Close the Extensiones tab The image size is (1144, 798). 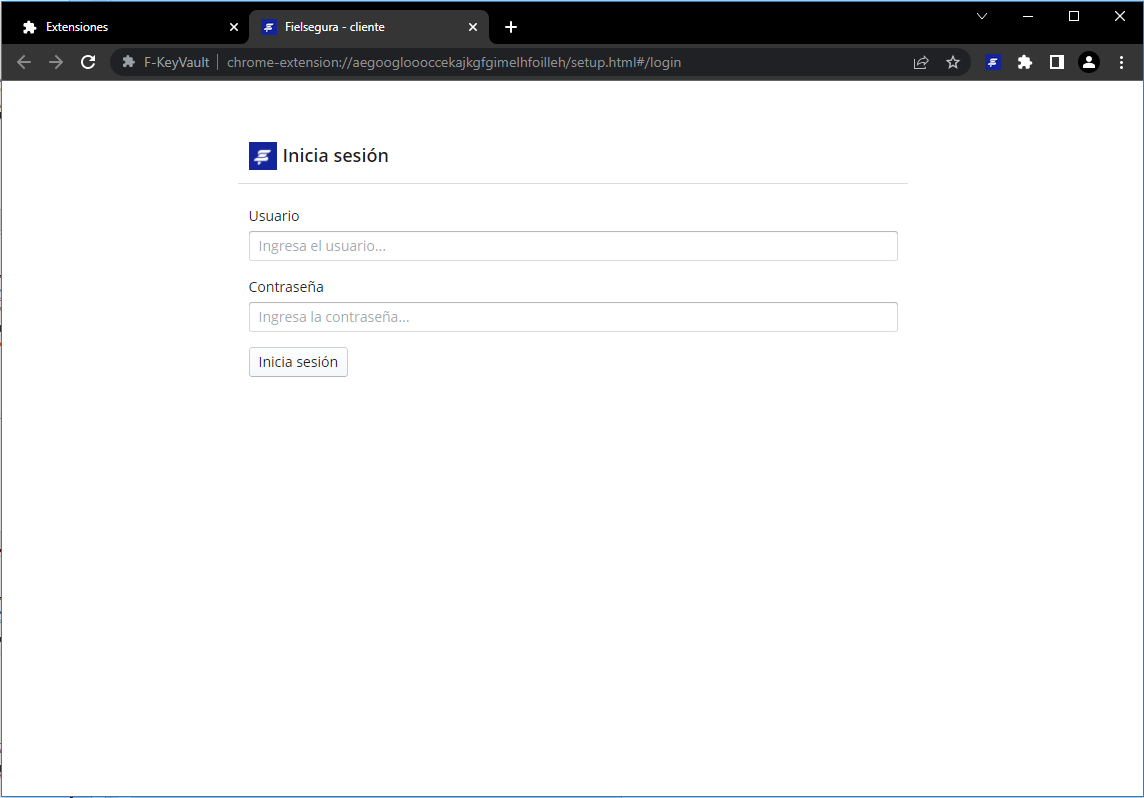pyautogui.click(x=233, y=27)
